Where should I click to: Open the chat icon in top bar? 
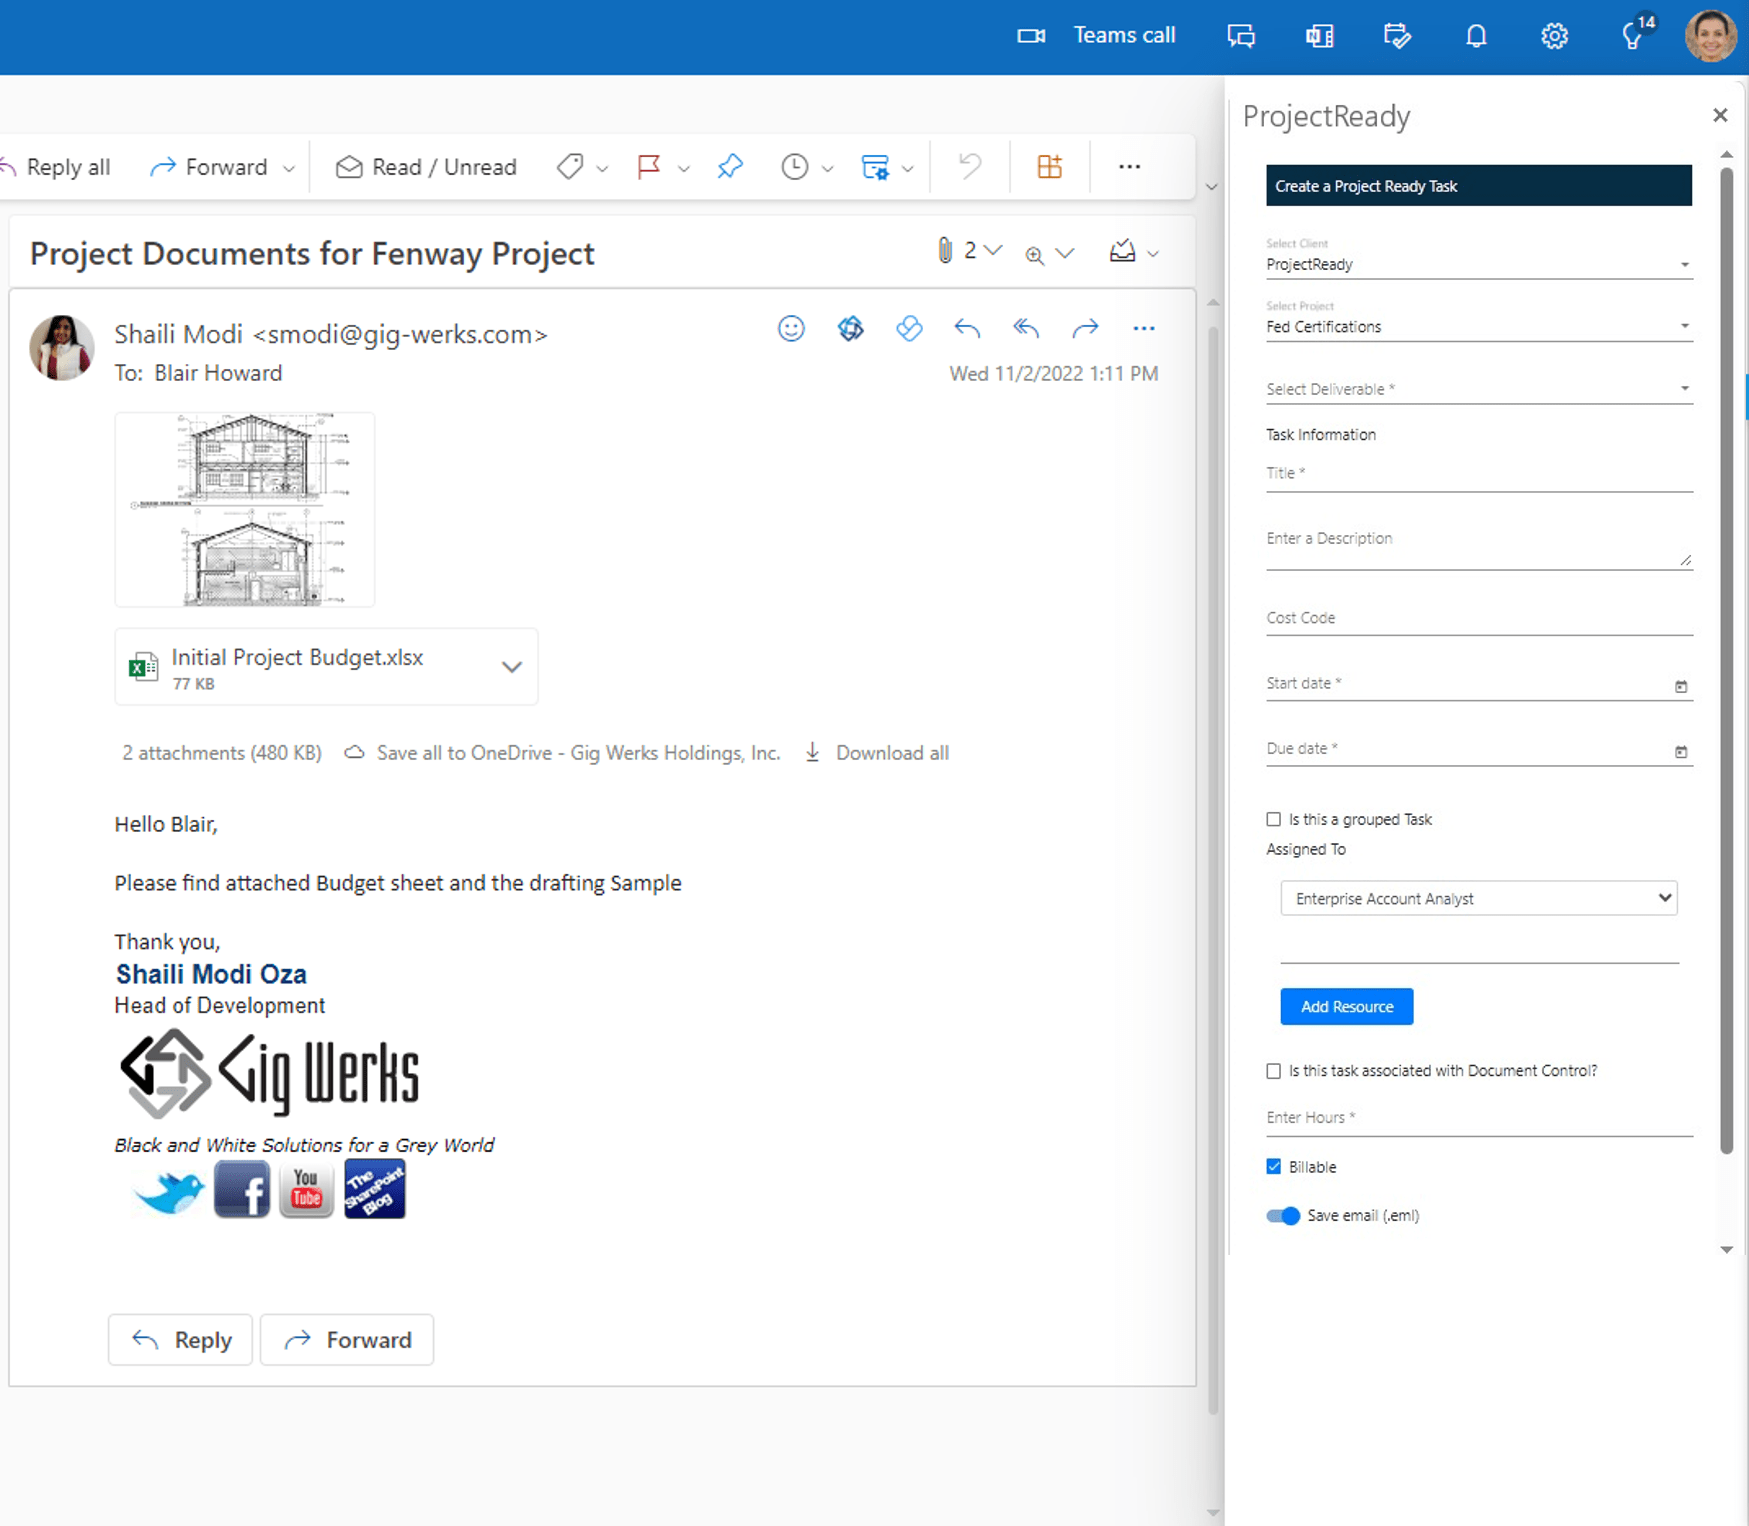pyautogui.click(x=1241, y=36)
